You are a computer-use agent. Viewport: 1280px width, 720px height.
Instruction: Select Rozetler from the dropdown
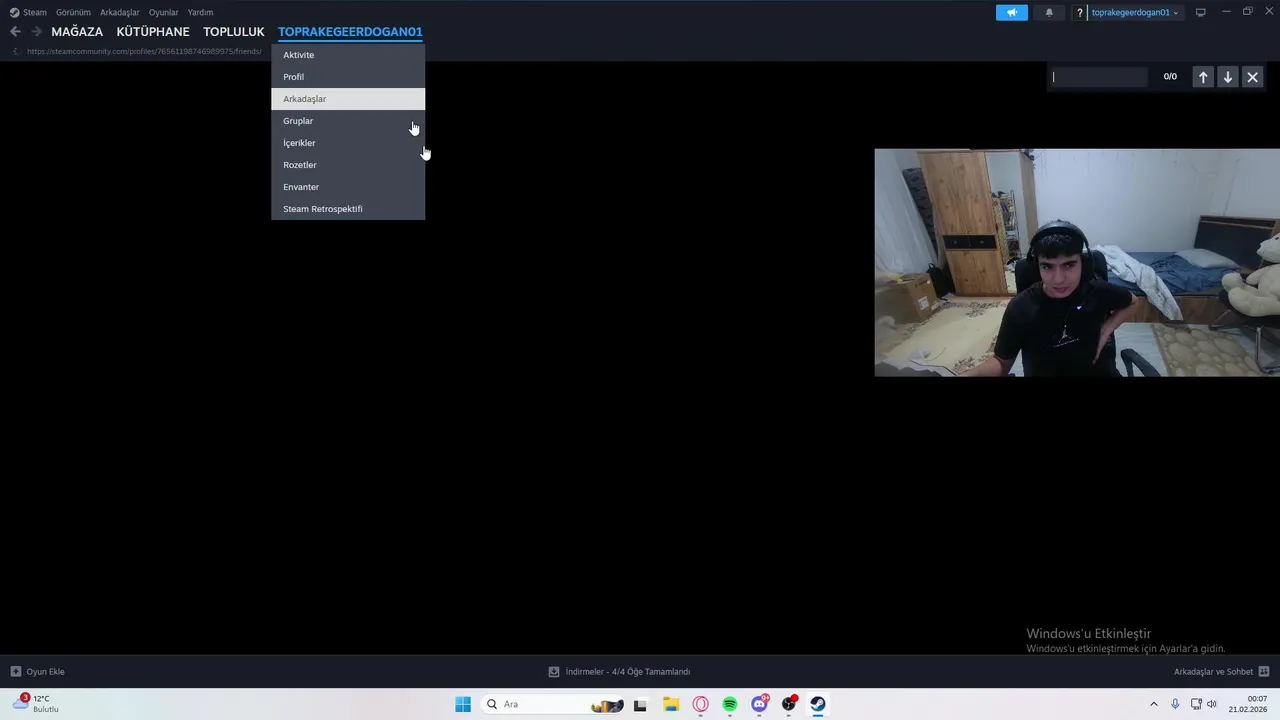(x=348, y=165)
